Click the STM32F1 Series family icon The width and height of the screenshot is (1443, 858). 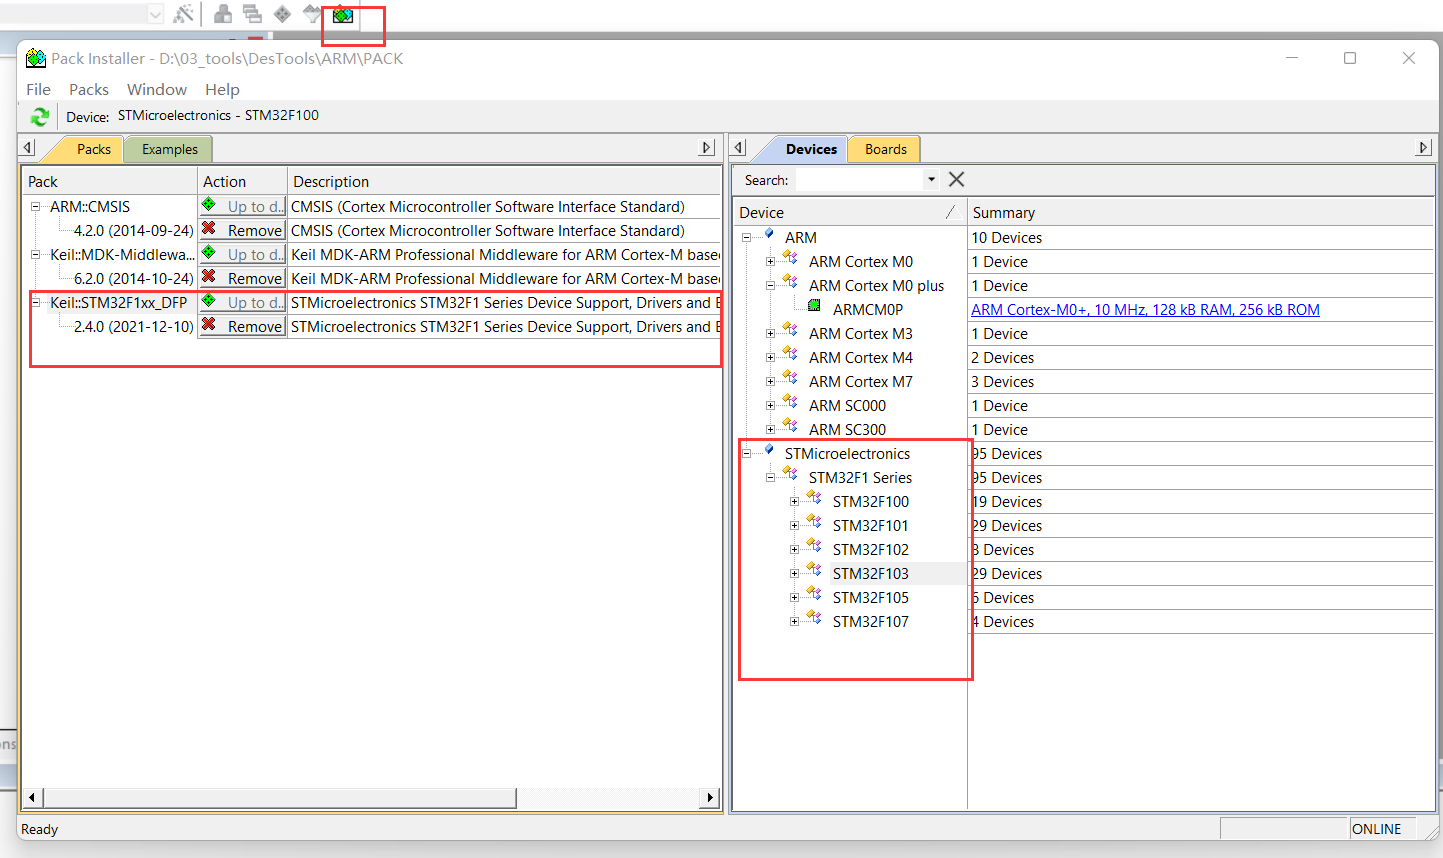click(x=790, y=474)
